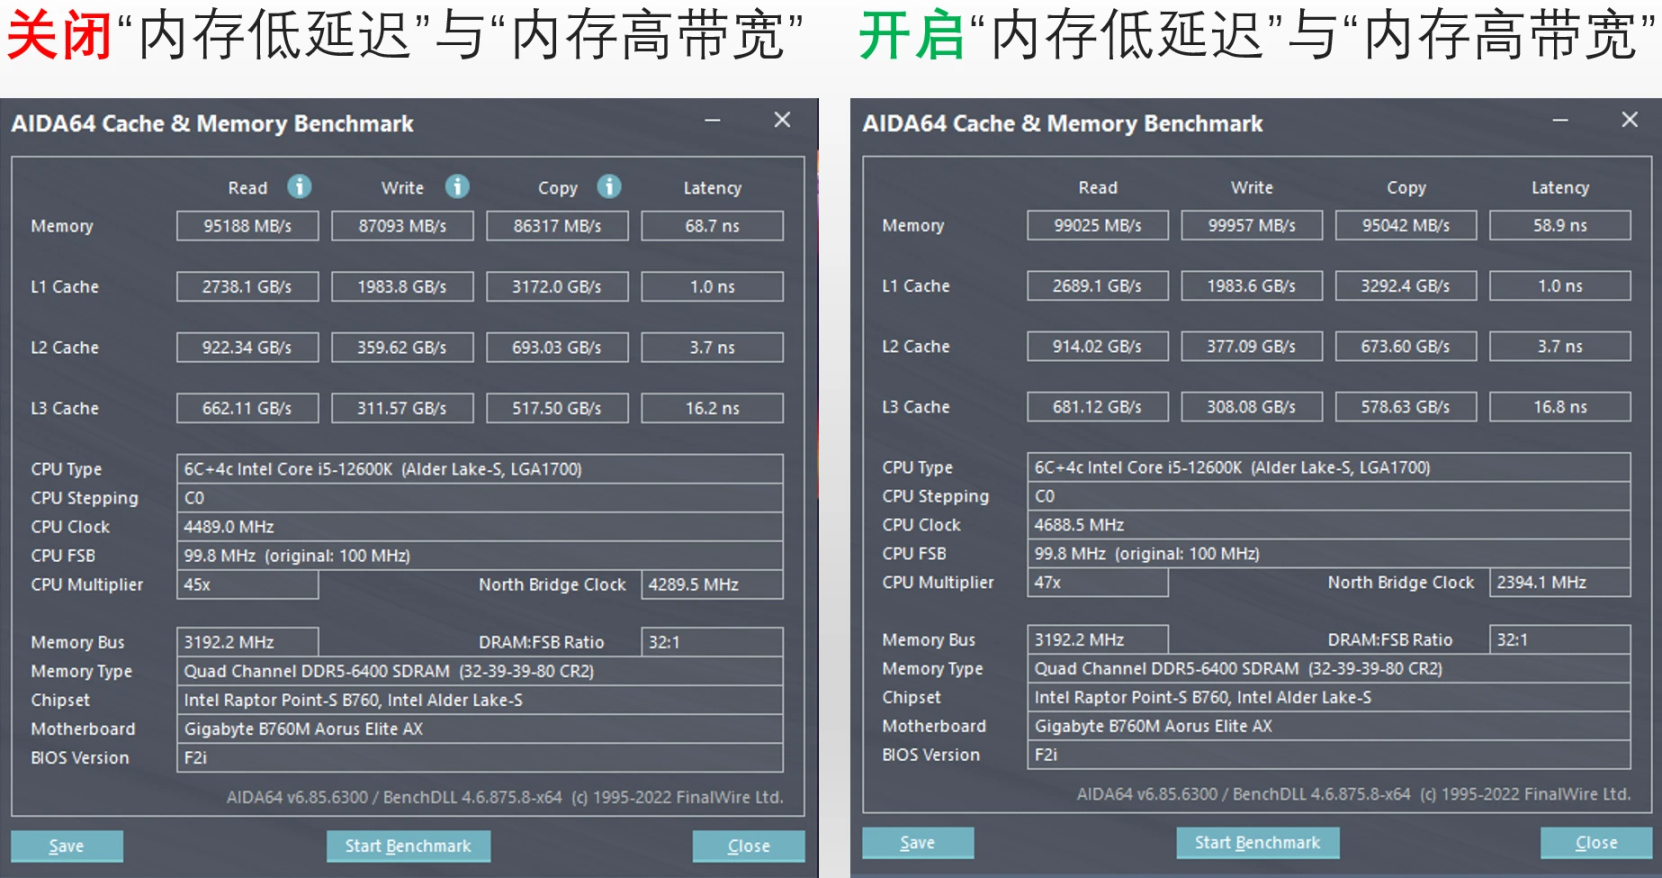This screenshot has height=878, width=1662.
Task: Click the Chipset field in right window
Action: click(1329, 697)
